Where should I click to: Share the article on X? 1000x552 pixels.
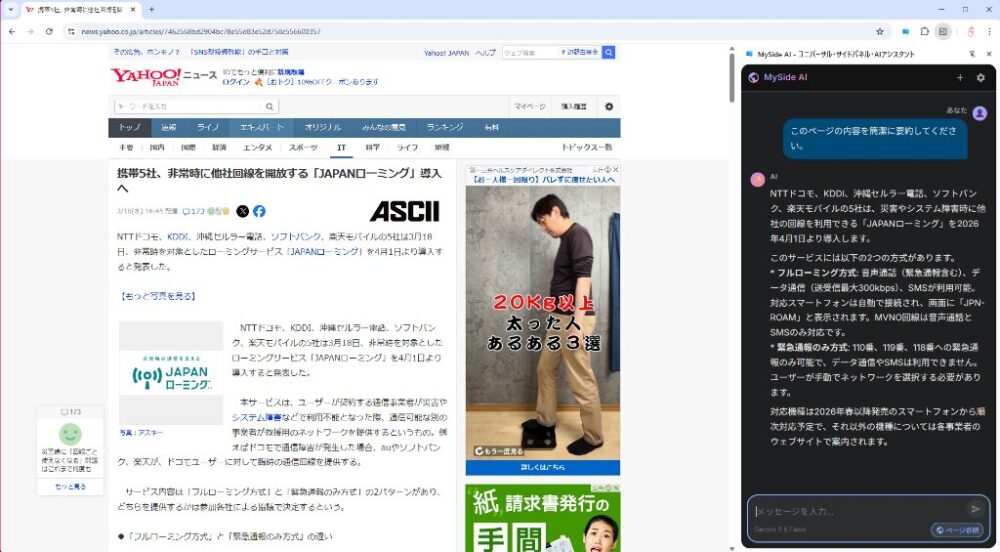(x=243, y=211)
